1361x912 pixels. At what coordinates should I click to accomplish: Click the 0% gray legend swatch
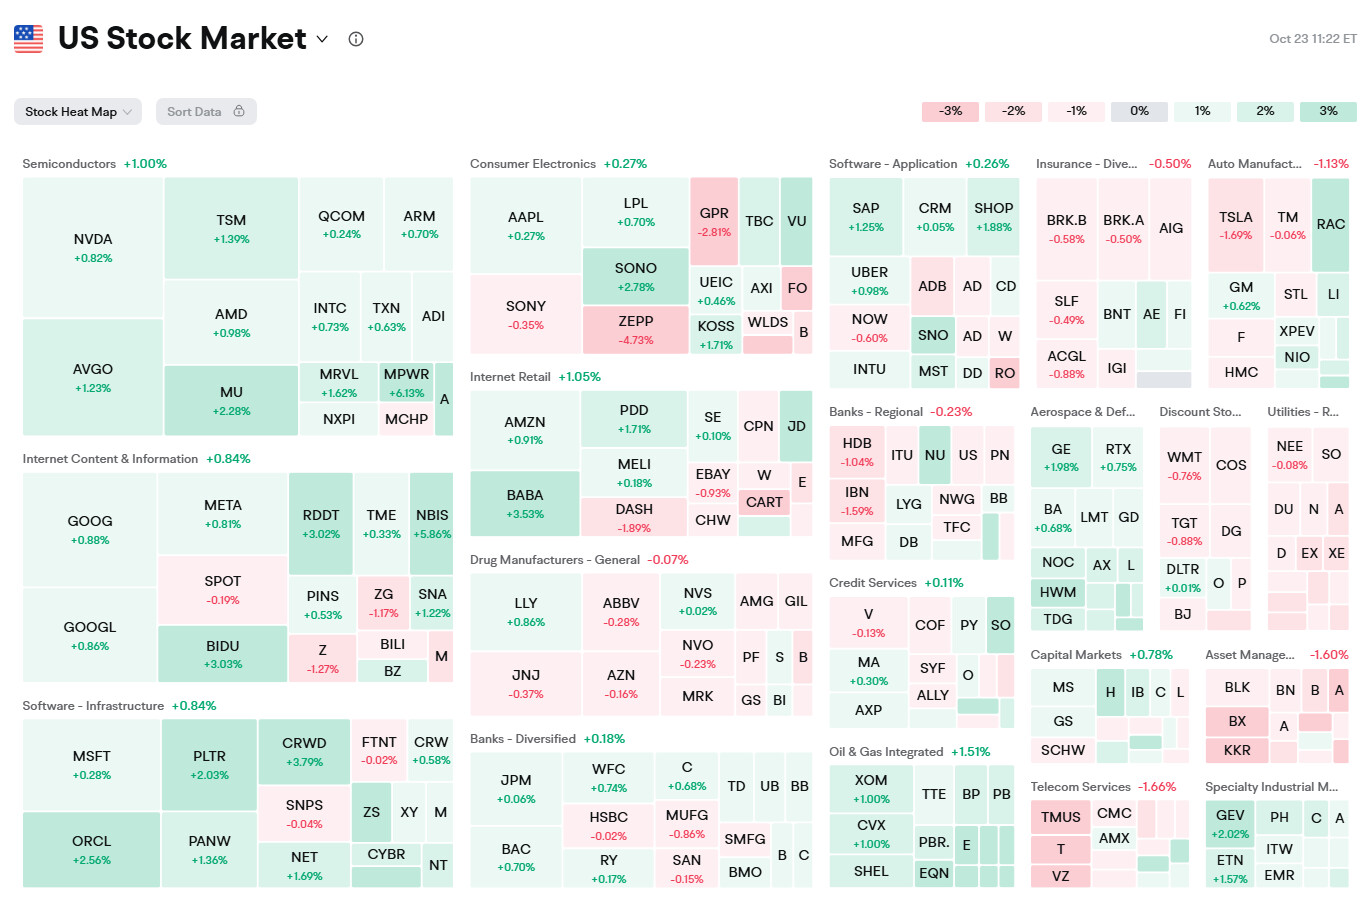[1139, 111]
